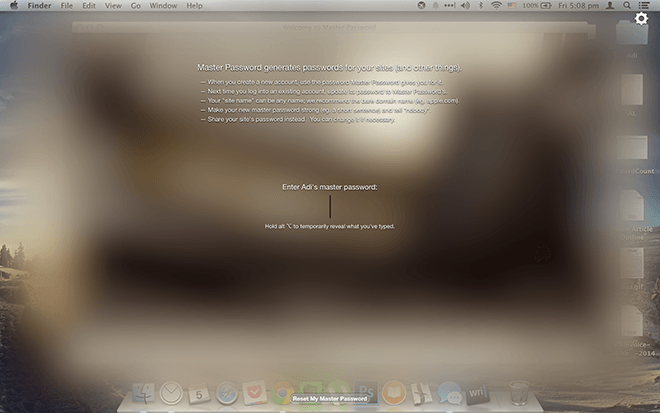Open the Messages chat bubbles icon

(x=449, y=394)
